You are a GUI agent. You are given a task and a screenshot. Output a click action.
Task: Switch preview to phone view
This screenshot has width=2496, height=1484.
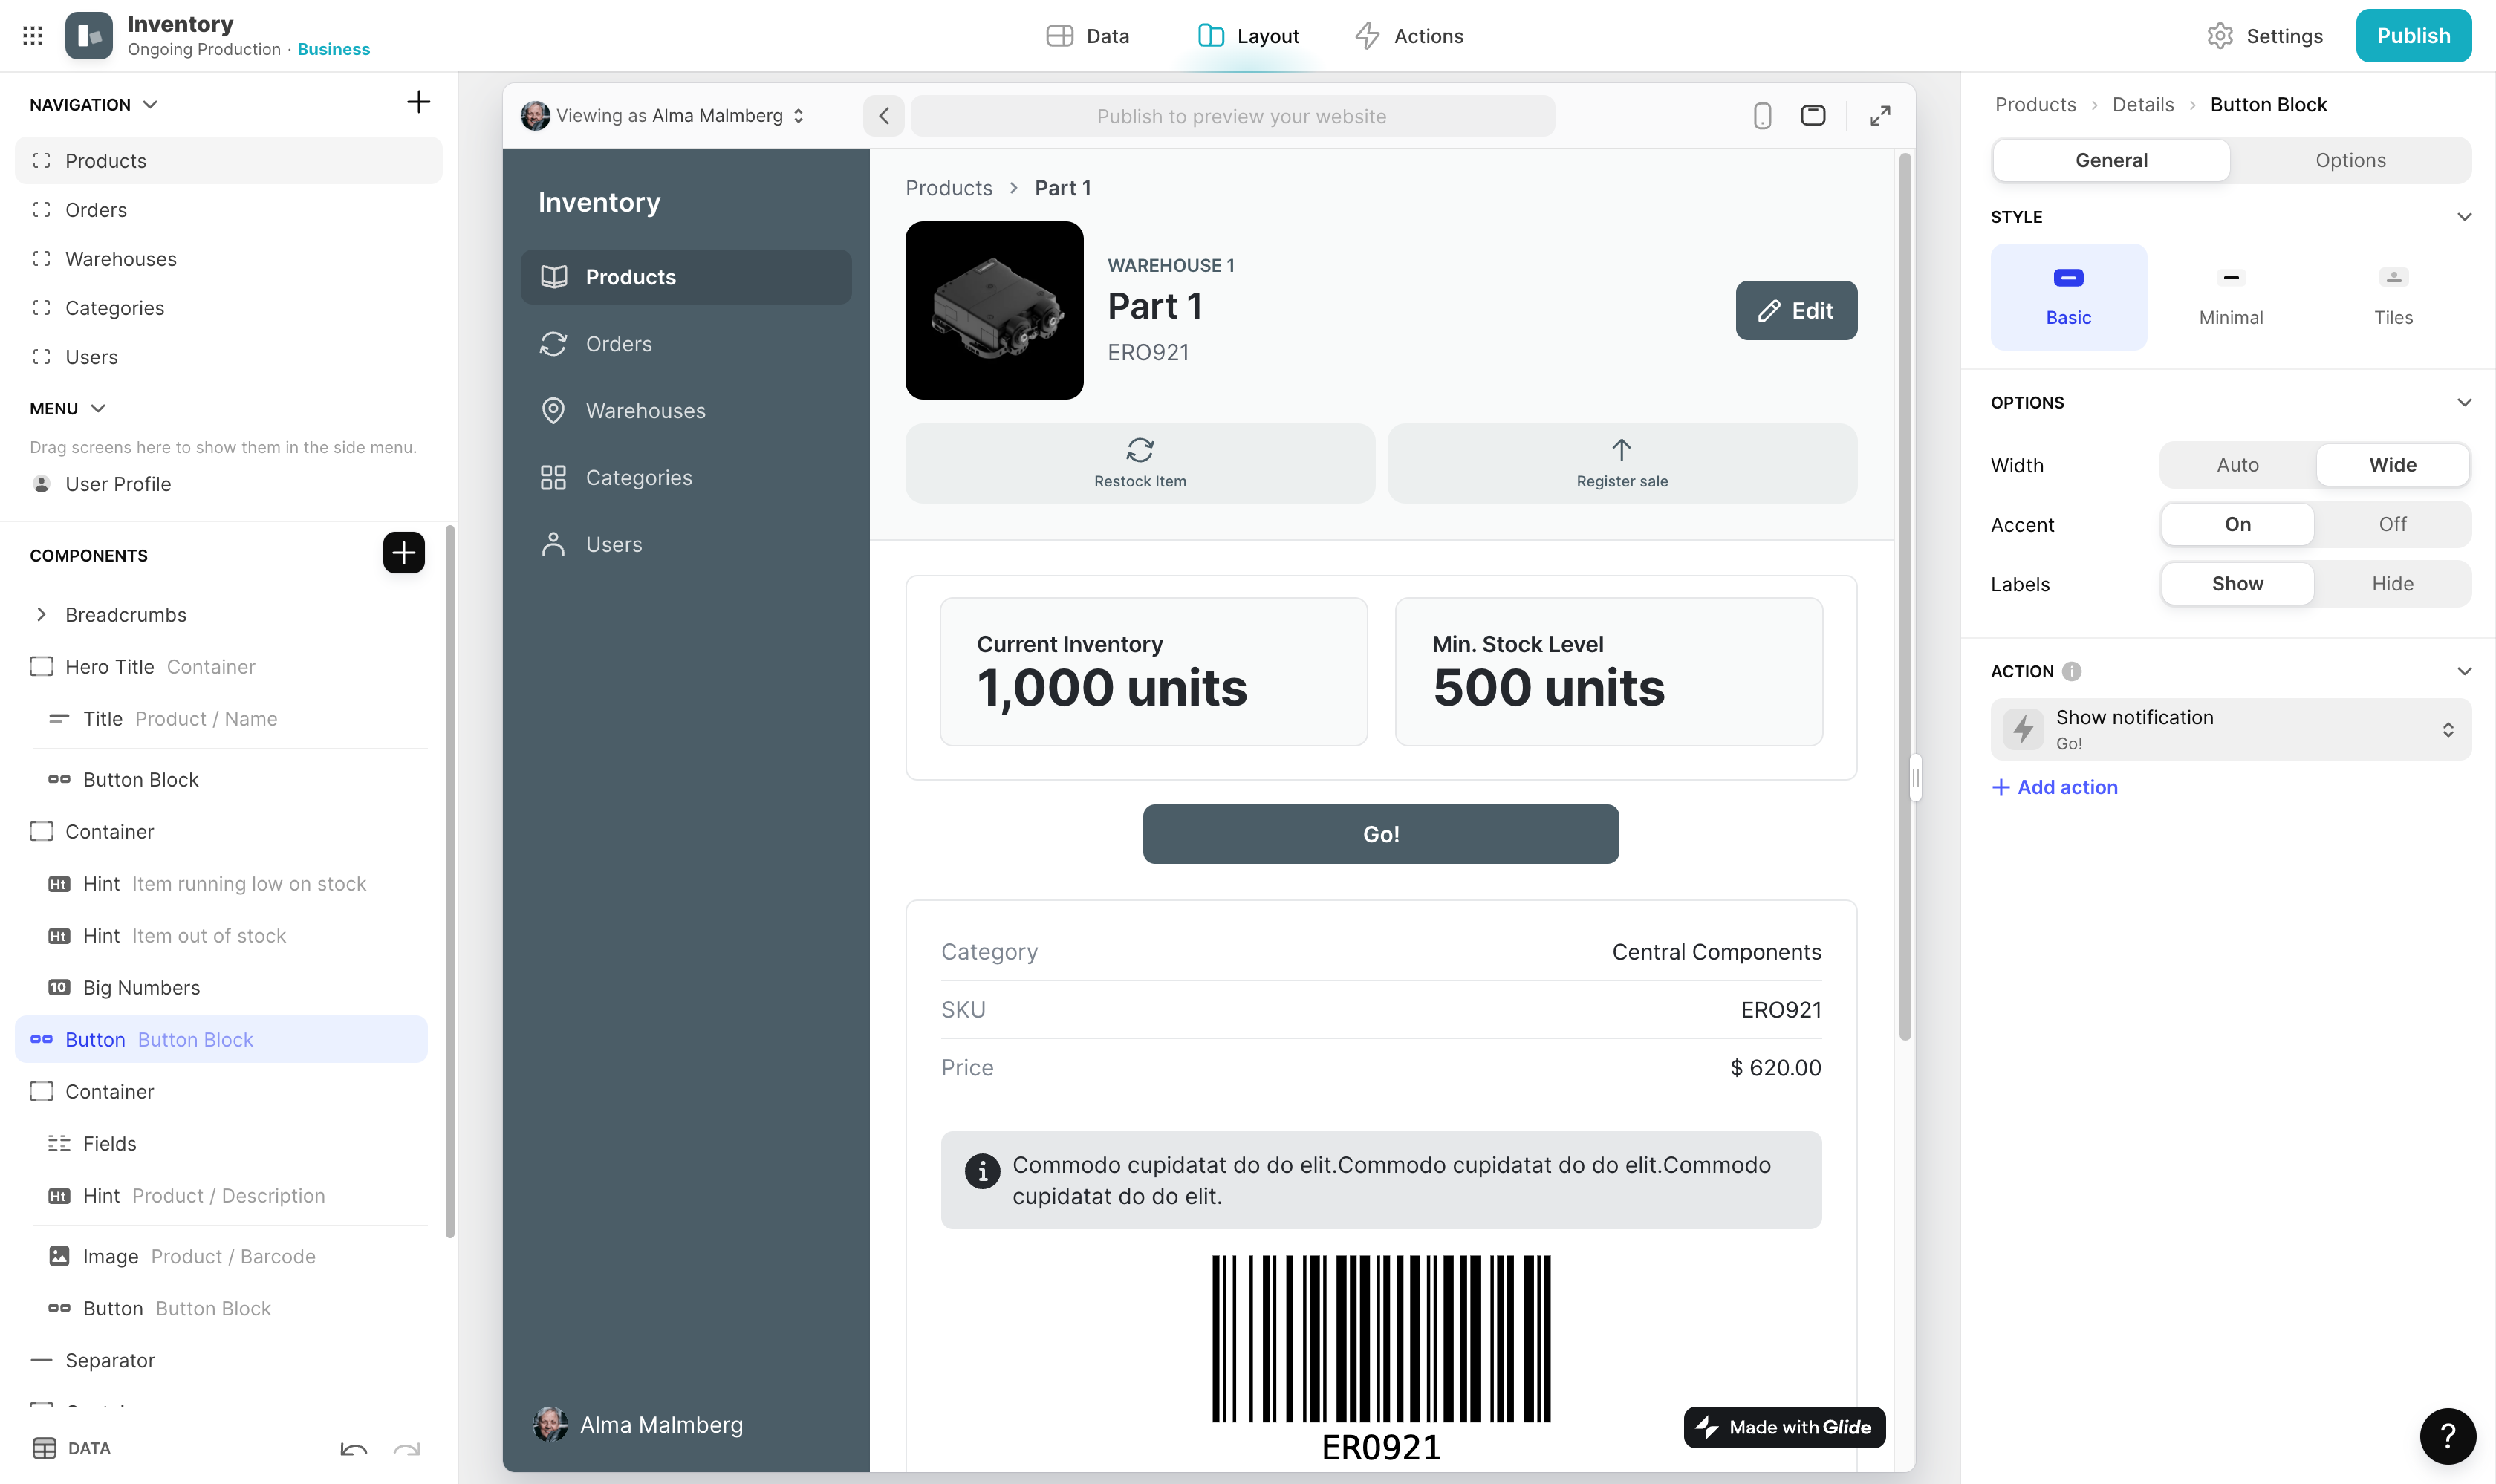tap(1762, 116)
